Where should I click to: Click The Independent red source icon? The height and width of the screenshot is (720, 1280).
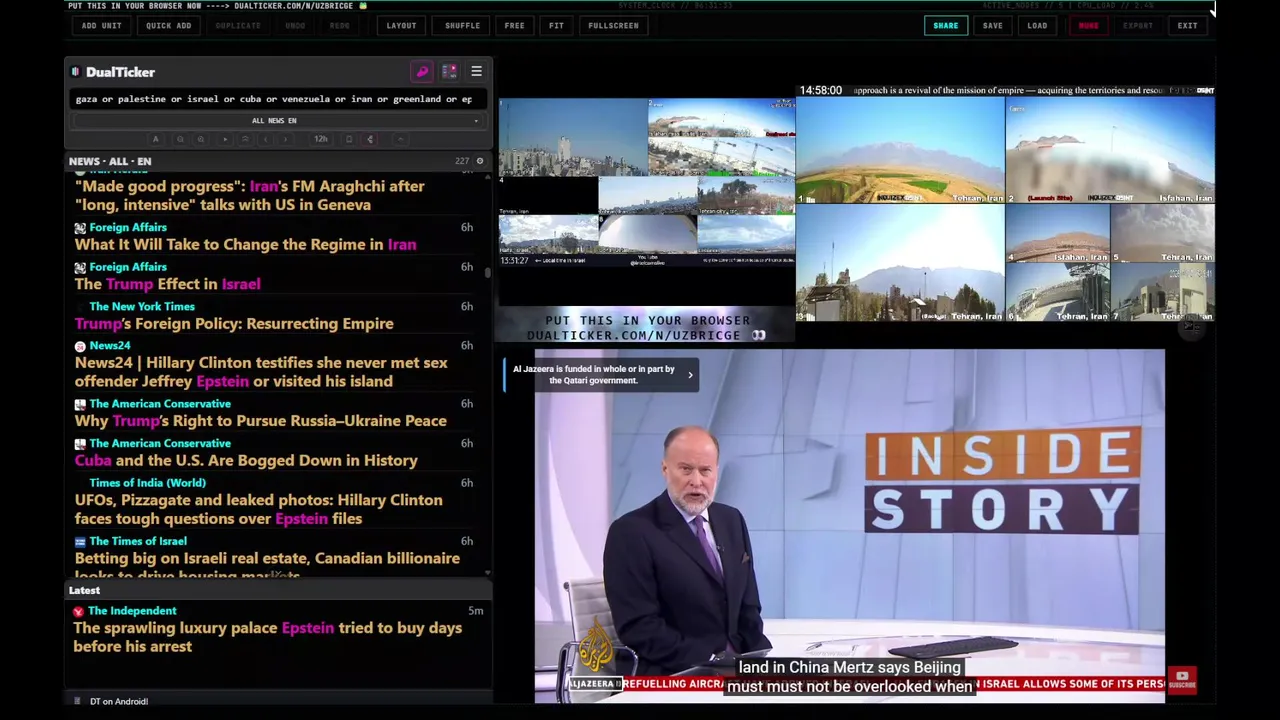78,611
